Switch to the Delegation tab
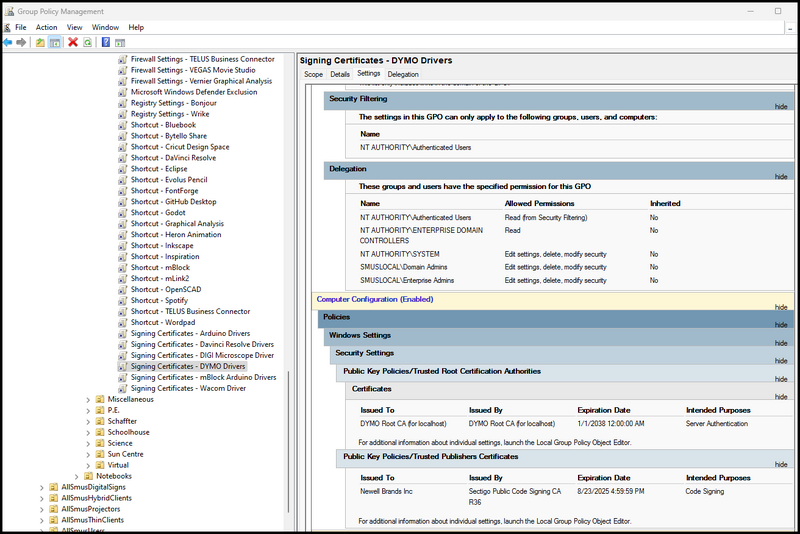This screenshot has width=800, height=534. 403,74
